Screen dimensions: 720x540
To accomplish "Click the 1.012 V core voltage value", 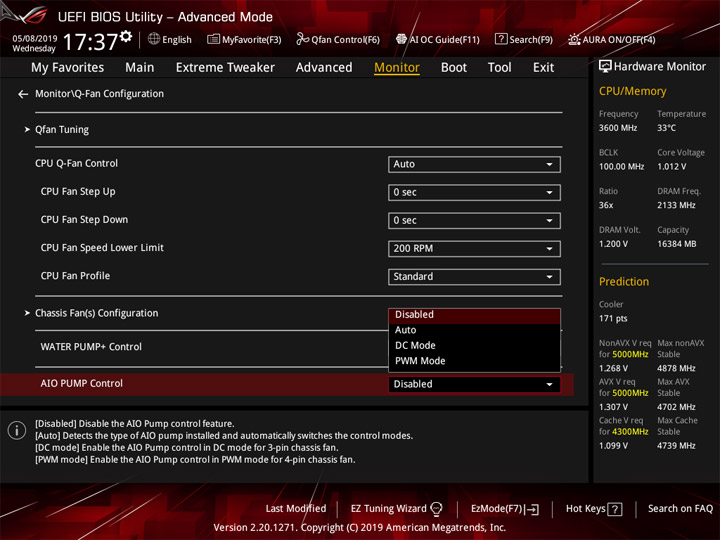I will tap(672, 167).
